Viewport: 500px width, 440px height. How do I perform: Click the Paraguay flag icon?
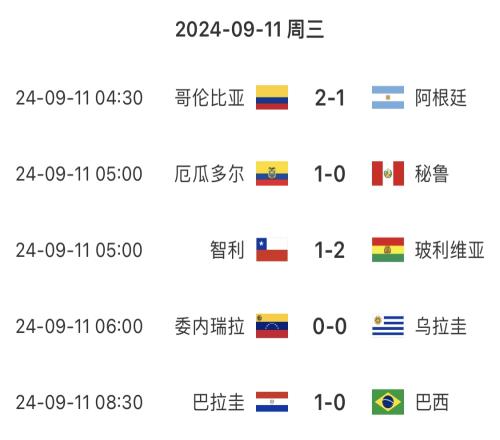[x=272, y=402]
